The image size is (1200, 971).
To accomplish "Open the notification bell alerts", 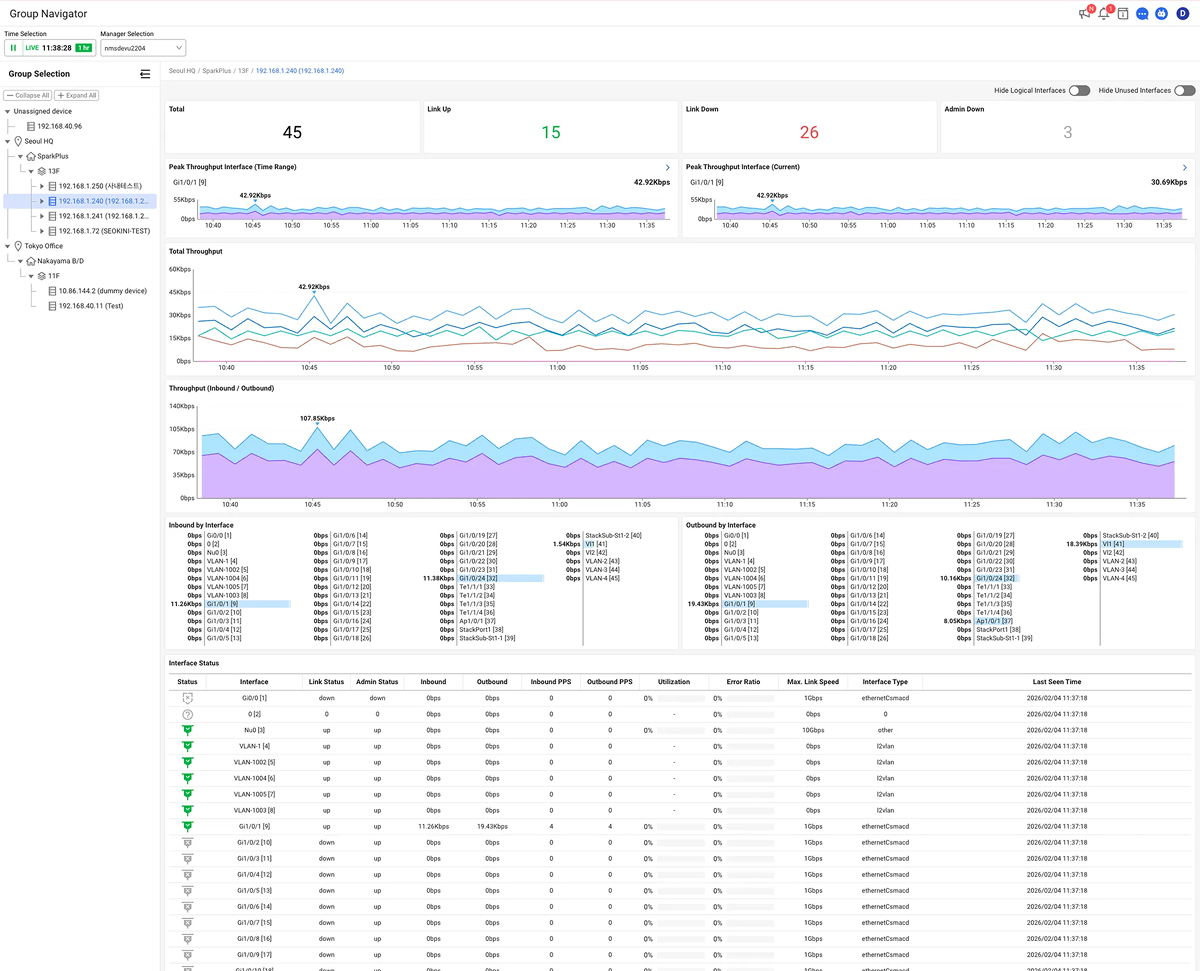I will (x=1104, y=14).
